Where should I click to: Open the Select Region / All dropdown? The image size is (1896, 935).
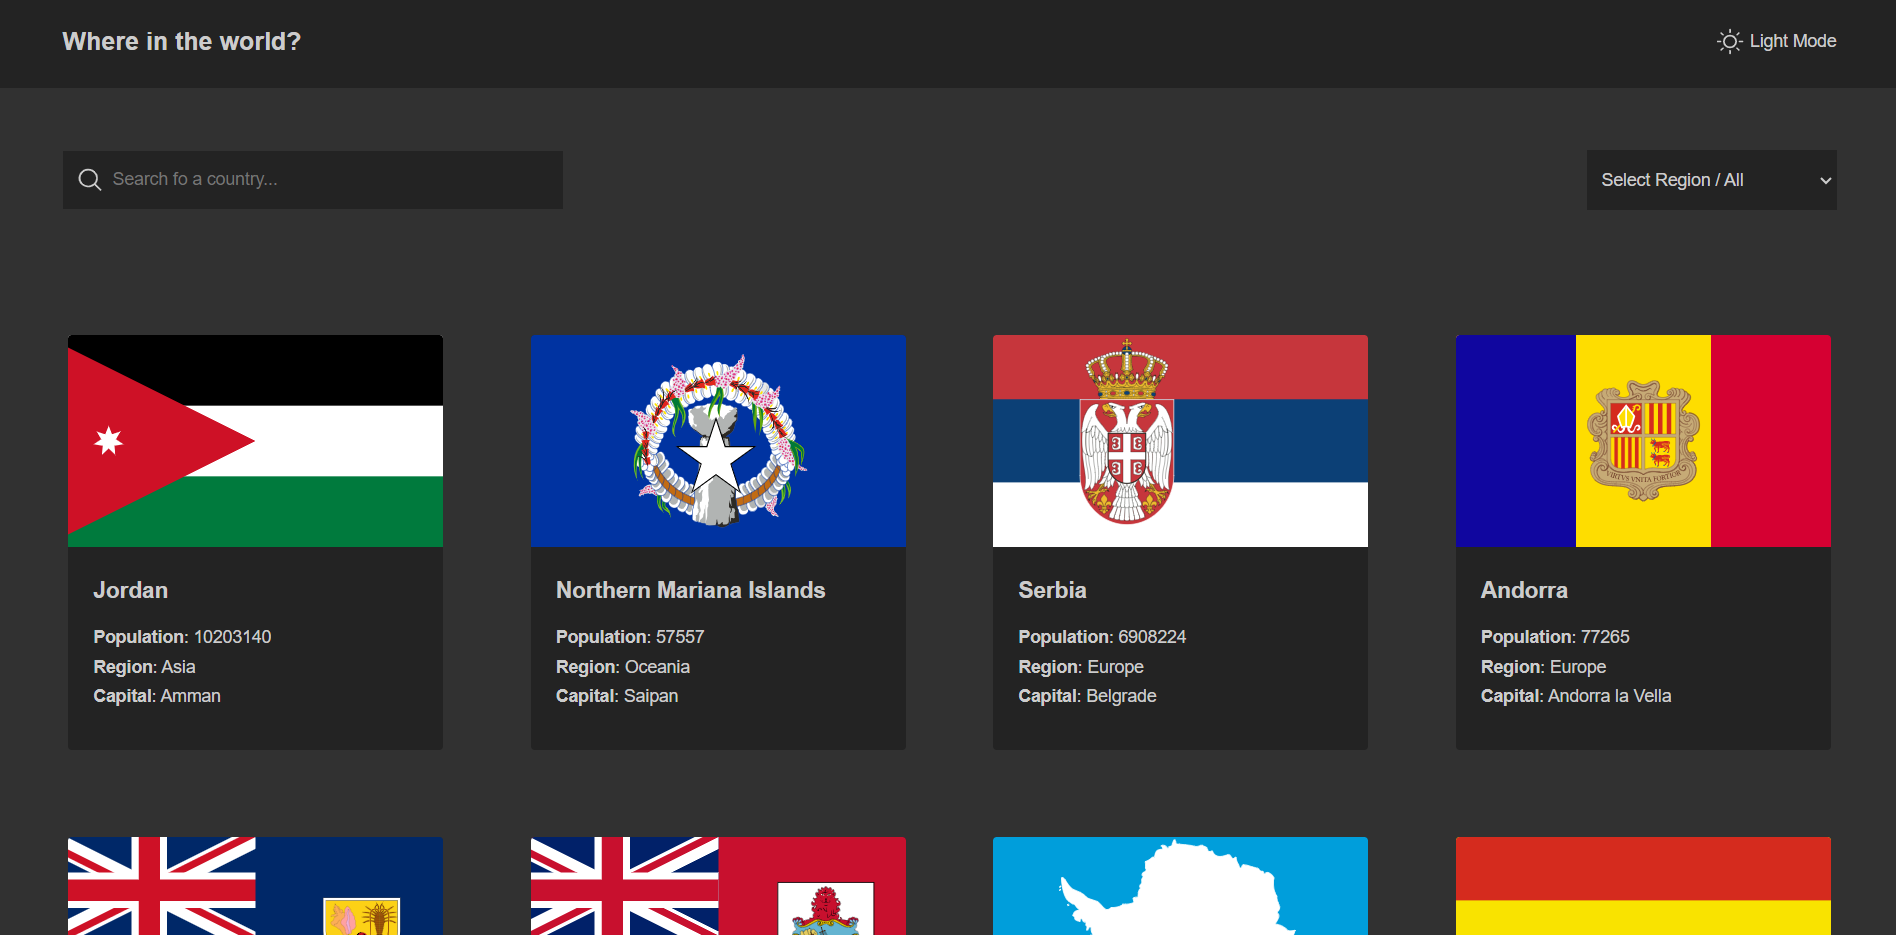(x=1711, y=180)
